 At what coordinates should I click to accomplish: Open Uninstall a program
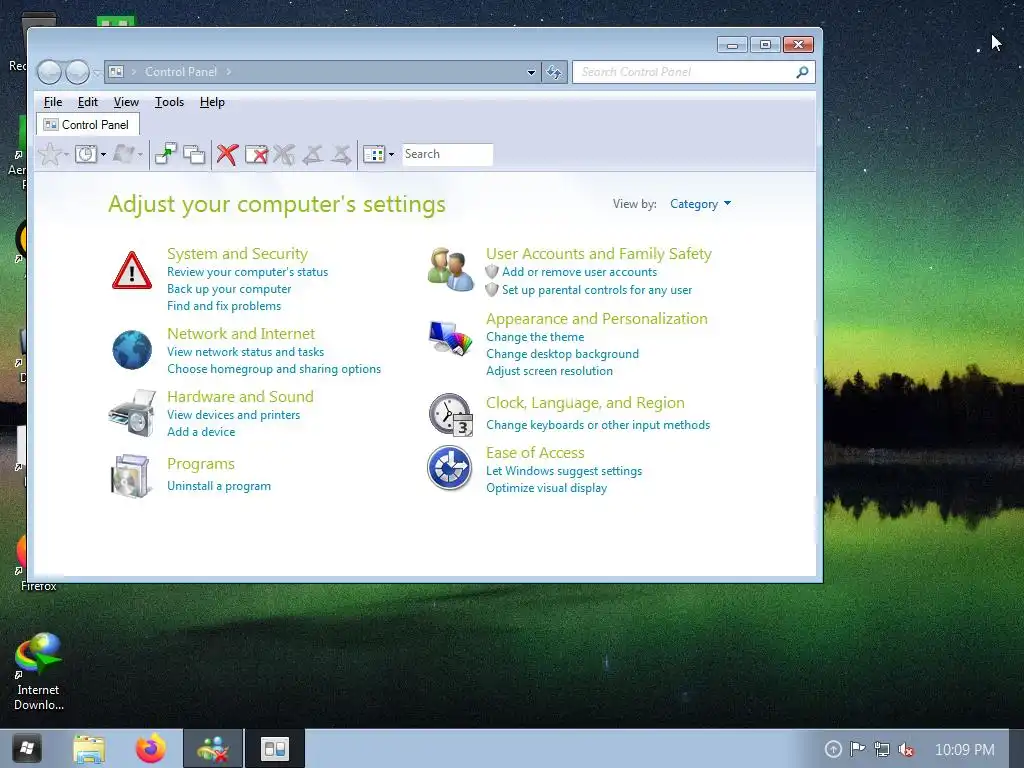pos(219,486)
